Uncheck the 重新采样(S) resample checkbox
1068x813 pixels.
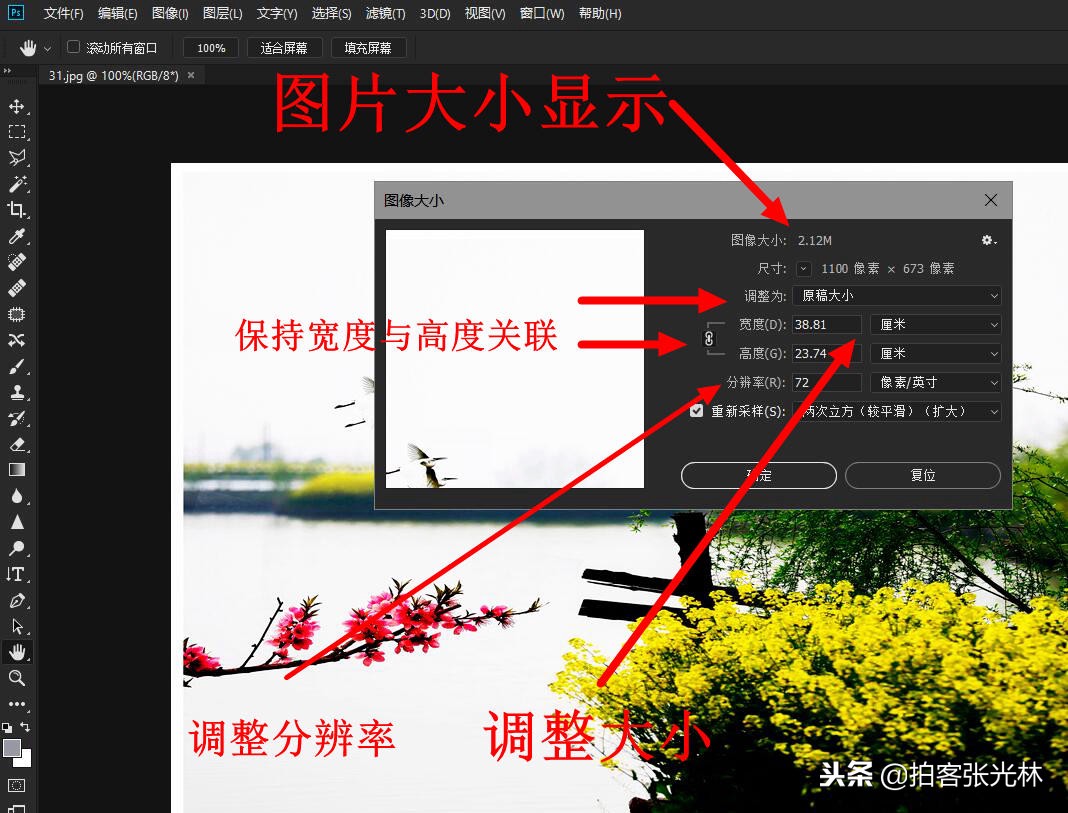697,410
